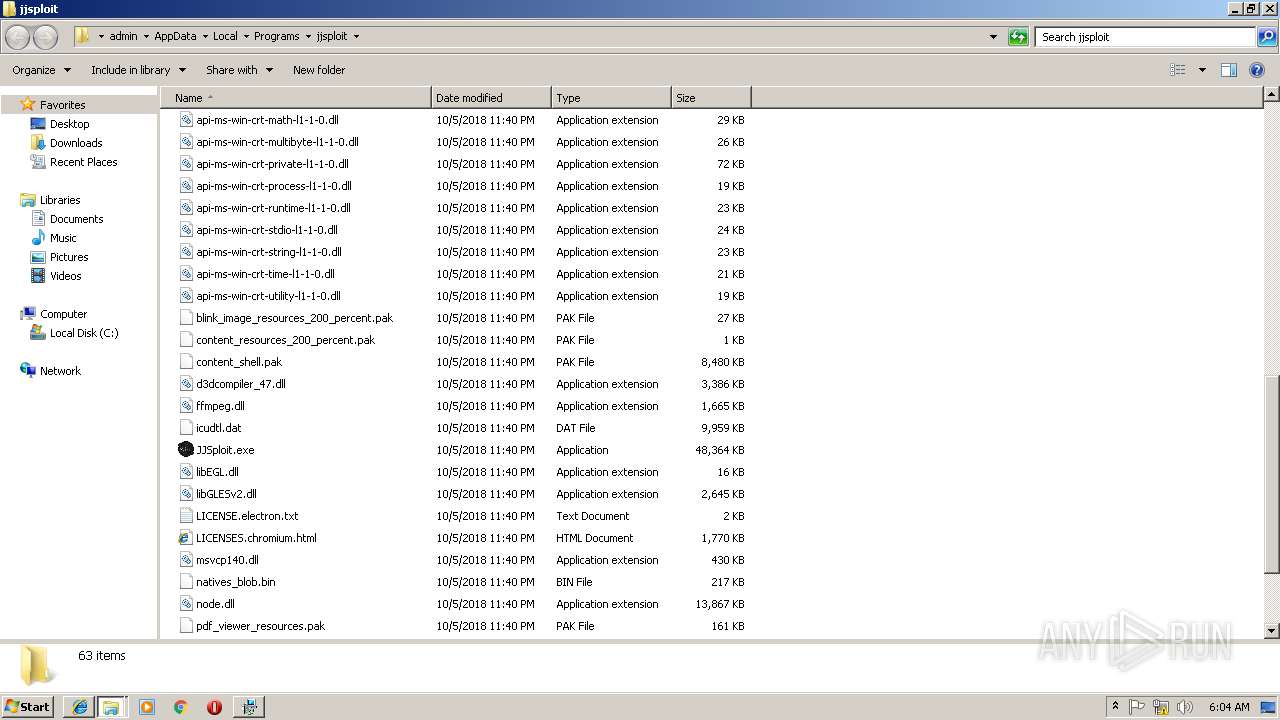This screenshot has width=1280, height=720.
Task: Open the Include in library dropdown
Action: (138, 70)
